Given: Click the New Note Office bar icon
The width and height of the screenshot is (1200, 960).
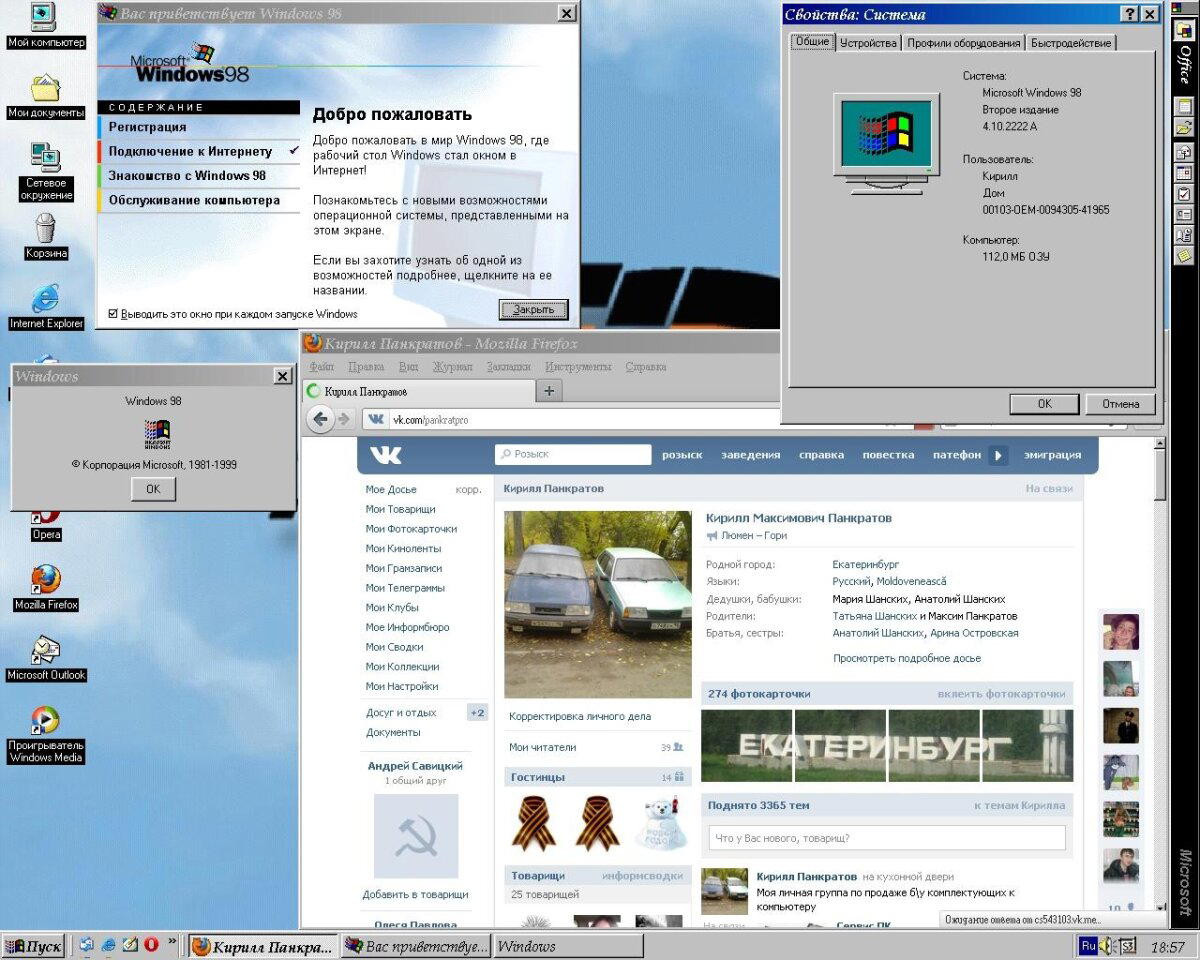Looking at the screenshot, I should click(1184, 256).
